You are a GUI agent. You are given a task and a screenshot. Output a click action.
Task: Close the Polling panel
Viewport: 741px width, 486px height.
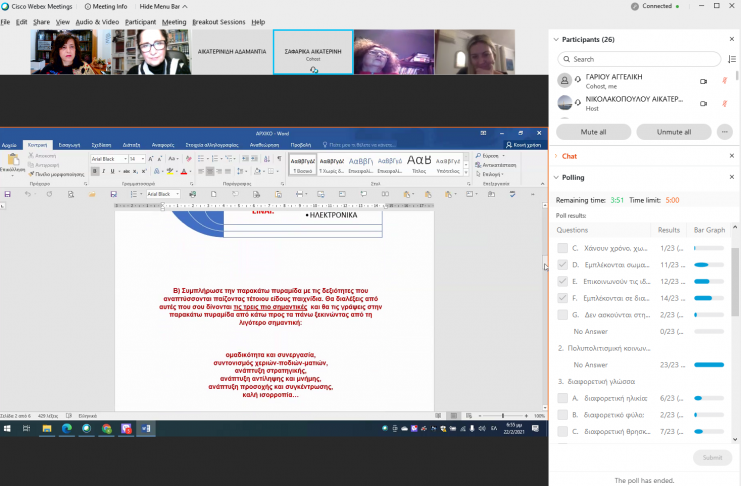click(x=730, y=178)
